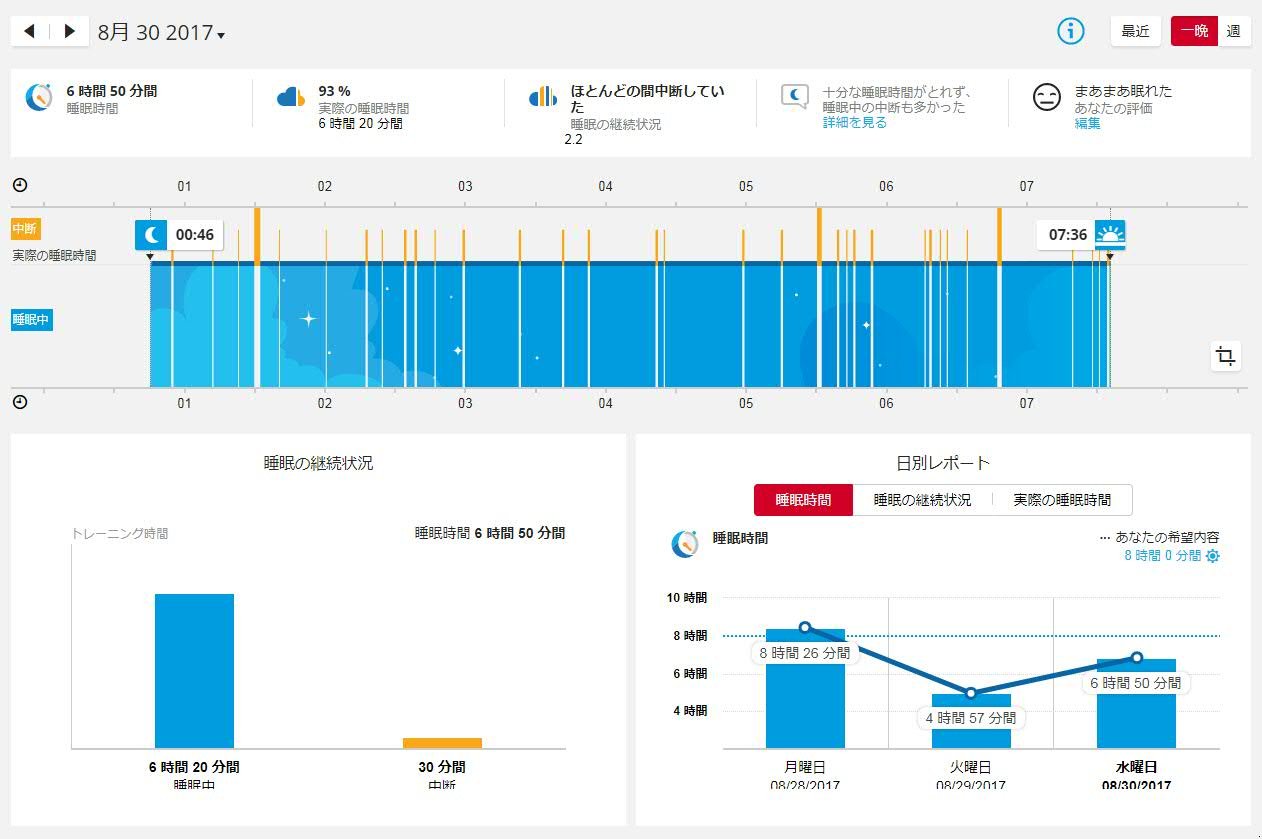The height and width of the screenshot is (839, 1262).
Task: Switch to 一晩 view
Action: (1194, 31)
